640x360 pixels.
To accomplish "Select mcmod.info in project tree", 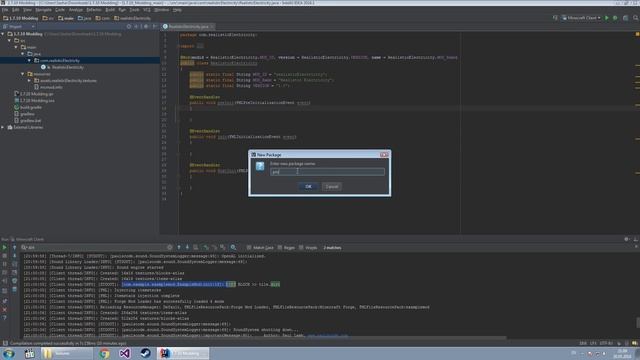I will (x=48, y=87).
